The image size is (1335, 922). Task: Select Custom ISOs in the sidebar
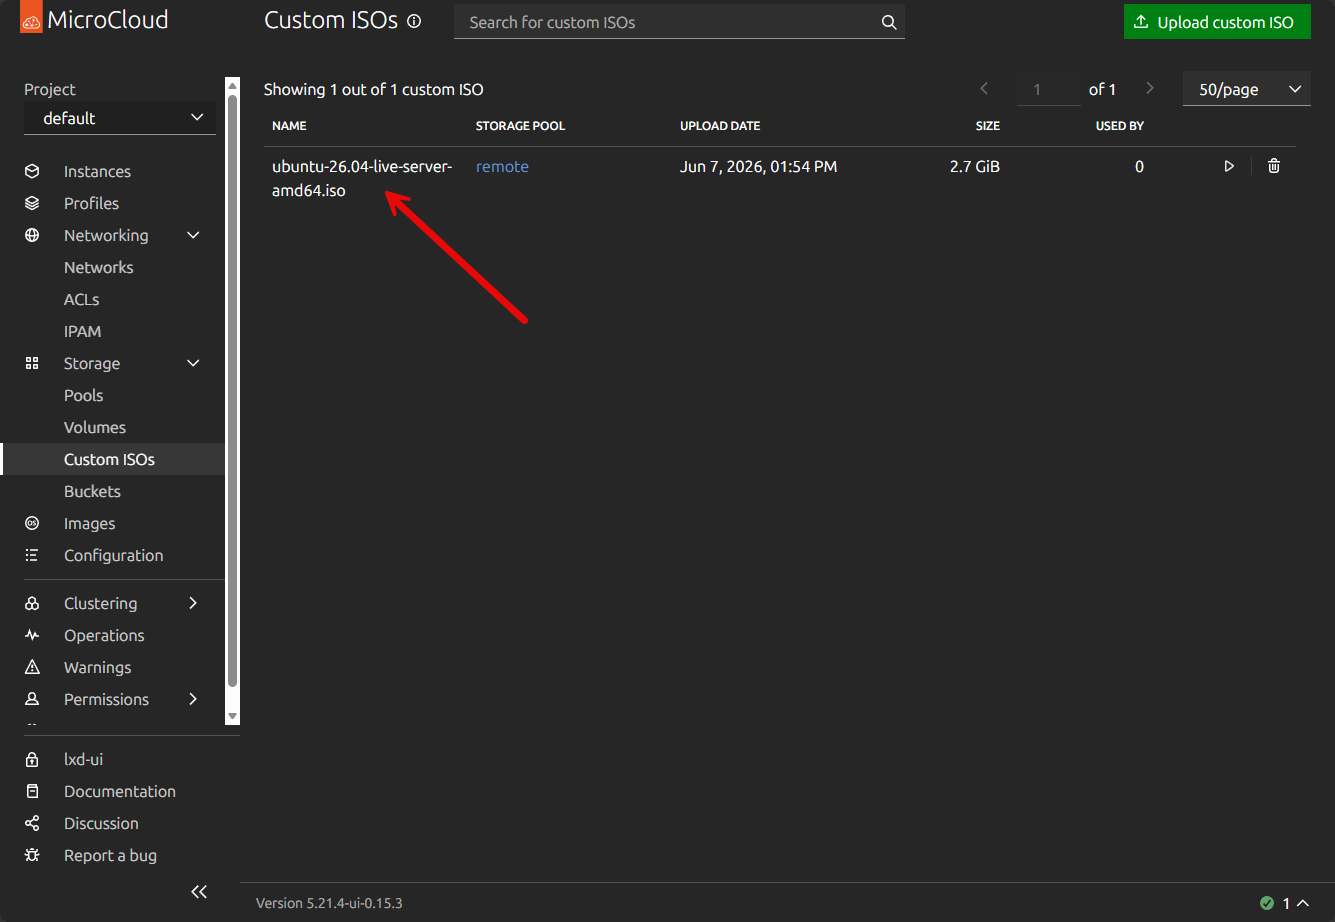coord(109,459)
